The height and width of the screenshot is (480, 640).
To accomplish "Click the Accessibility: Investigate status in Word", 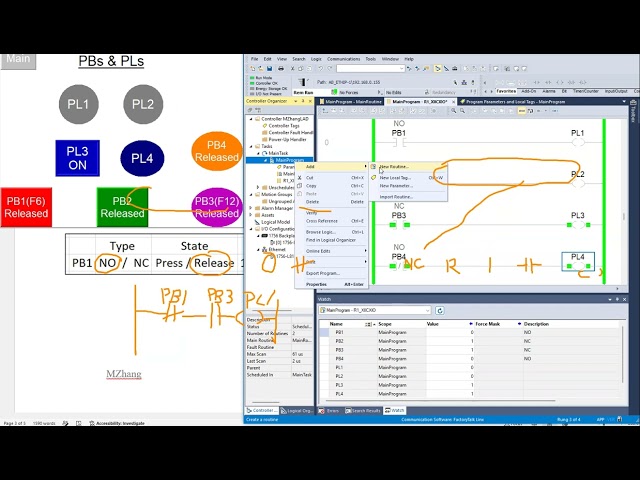I will (x=117, y=423).
